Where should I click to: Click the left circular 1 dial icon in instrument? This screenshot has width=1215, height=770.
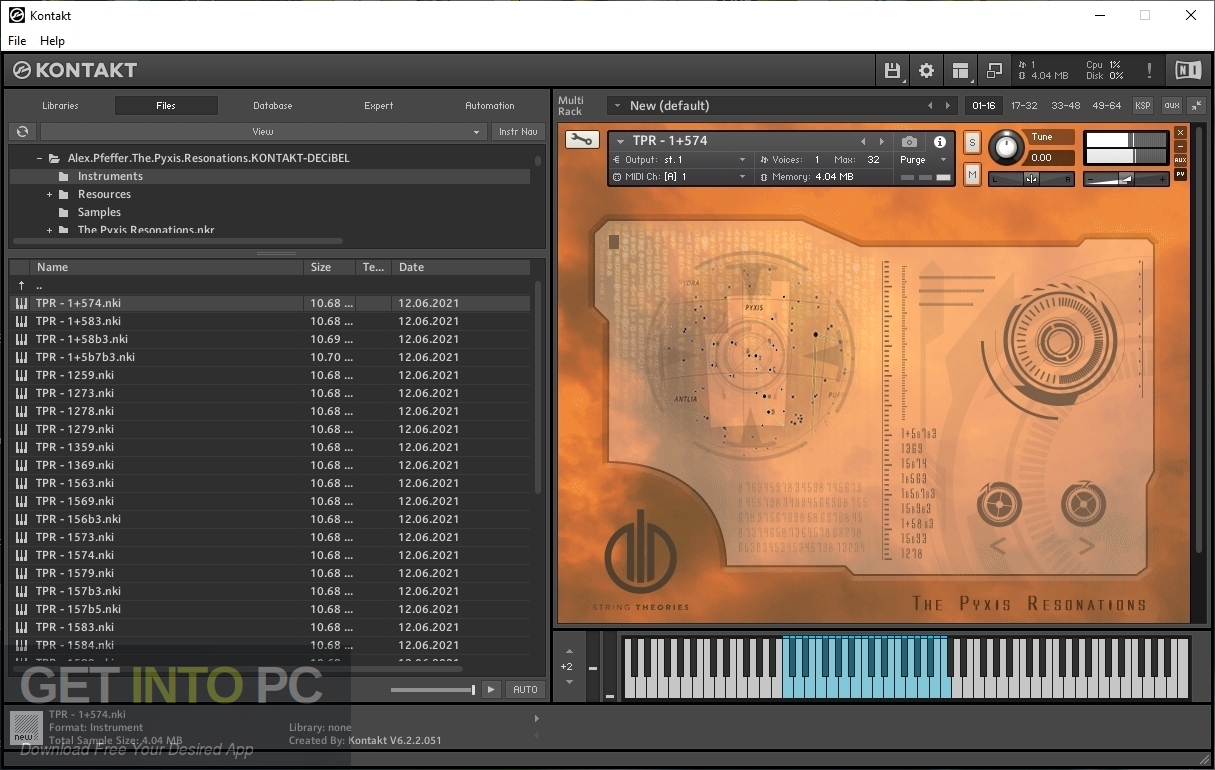click(x=998, y=503)
